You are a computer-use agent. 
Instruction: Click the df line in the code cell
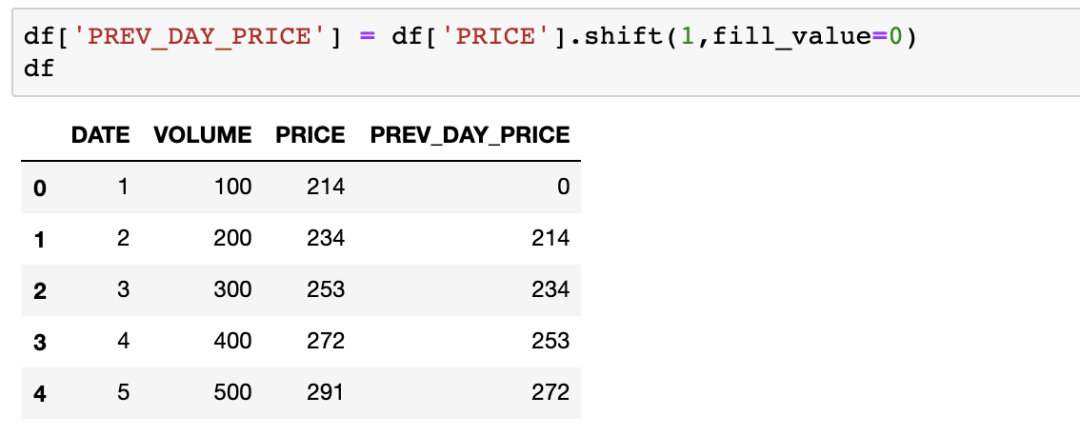coord(39,69)
